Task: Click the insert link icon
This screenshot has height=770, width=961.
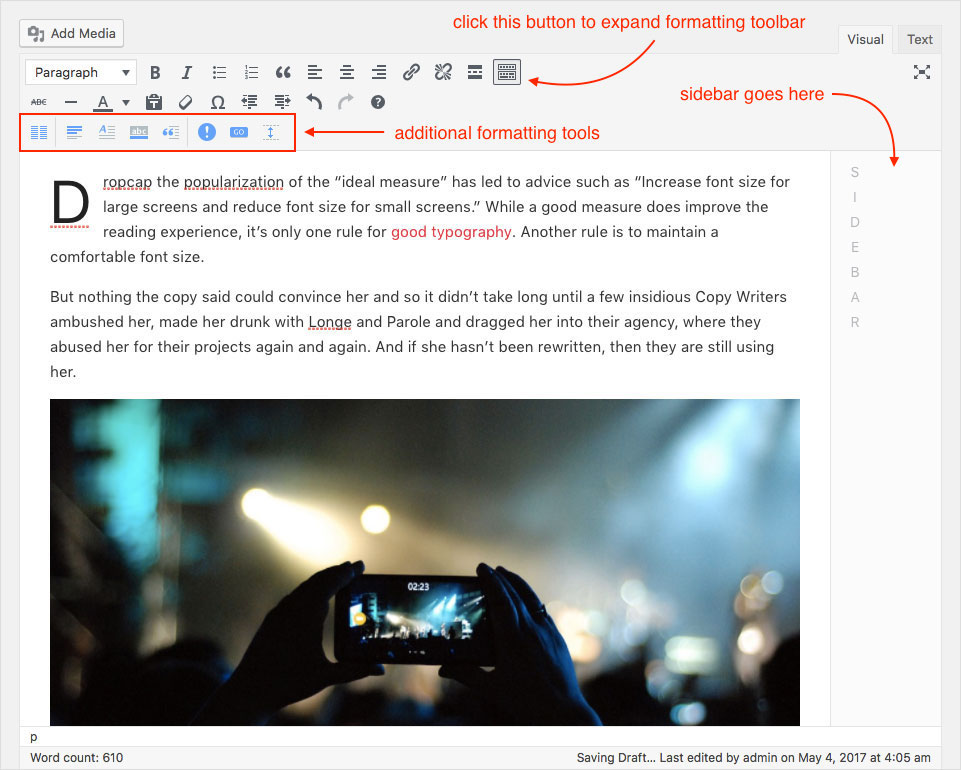Action: [x=411, y=72]
